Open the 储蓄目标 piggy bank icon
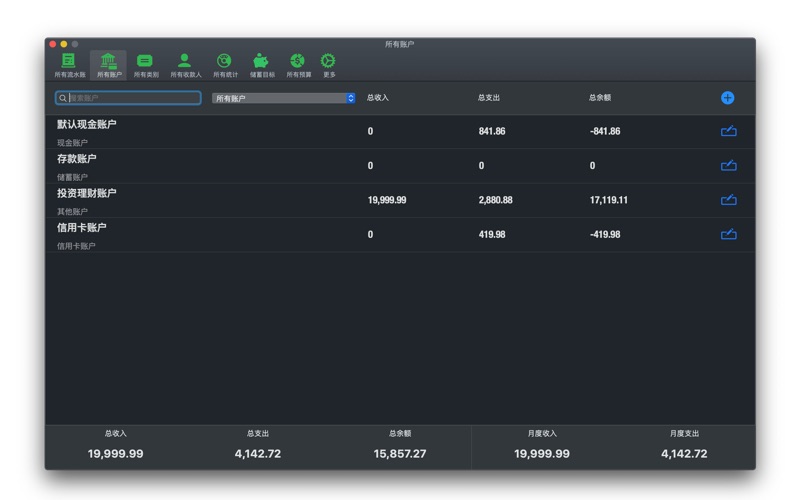The width and height of the screenshot is (800, 500). coord(261,64)
